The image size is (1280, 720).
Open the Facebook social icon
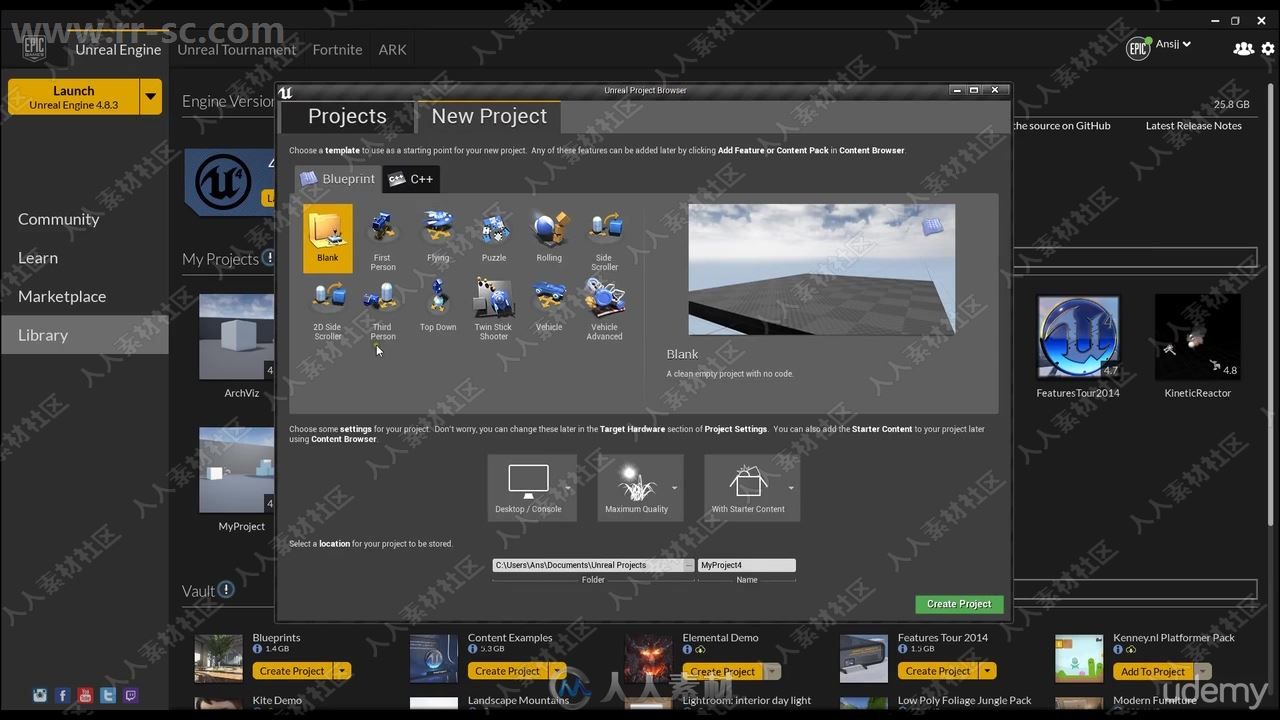[62, 695]
